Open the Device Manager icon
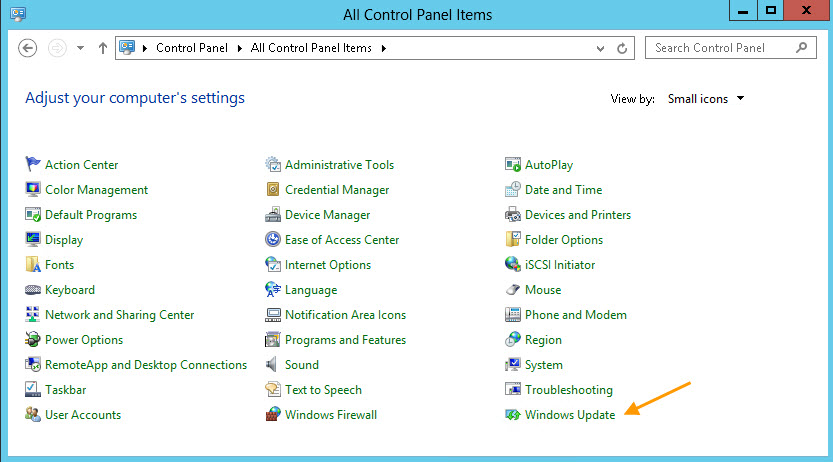 (273, 215)
